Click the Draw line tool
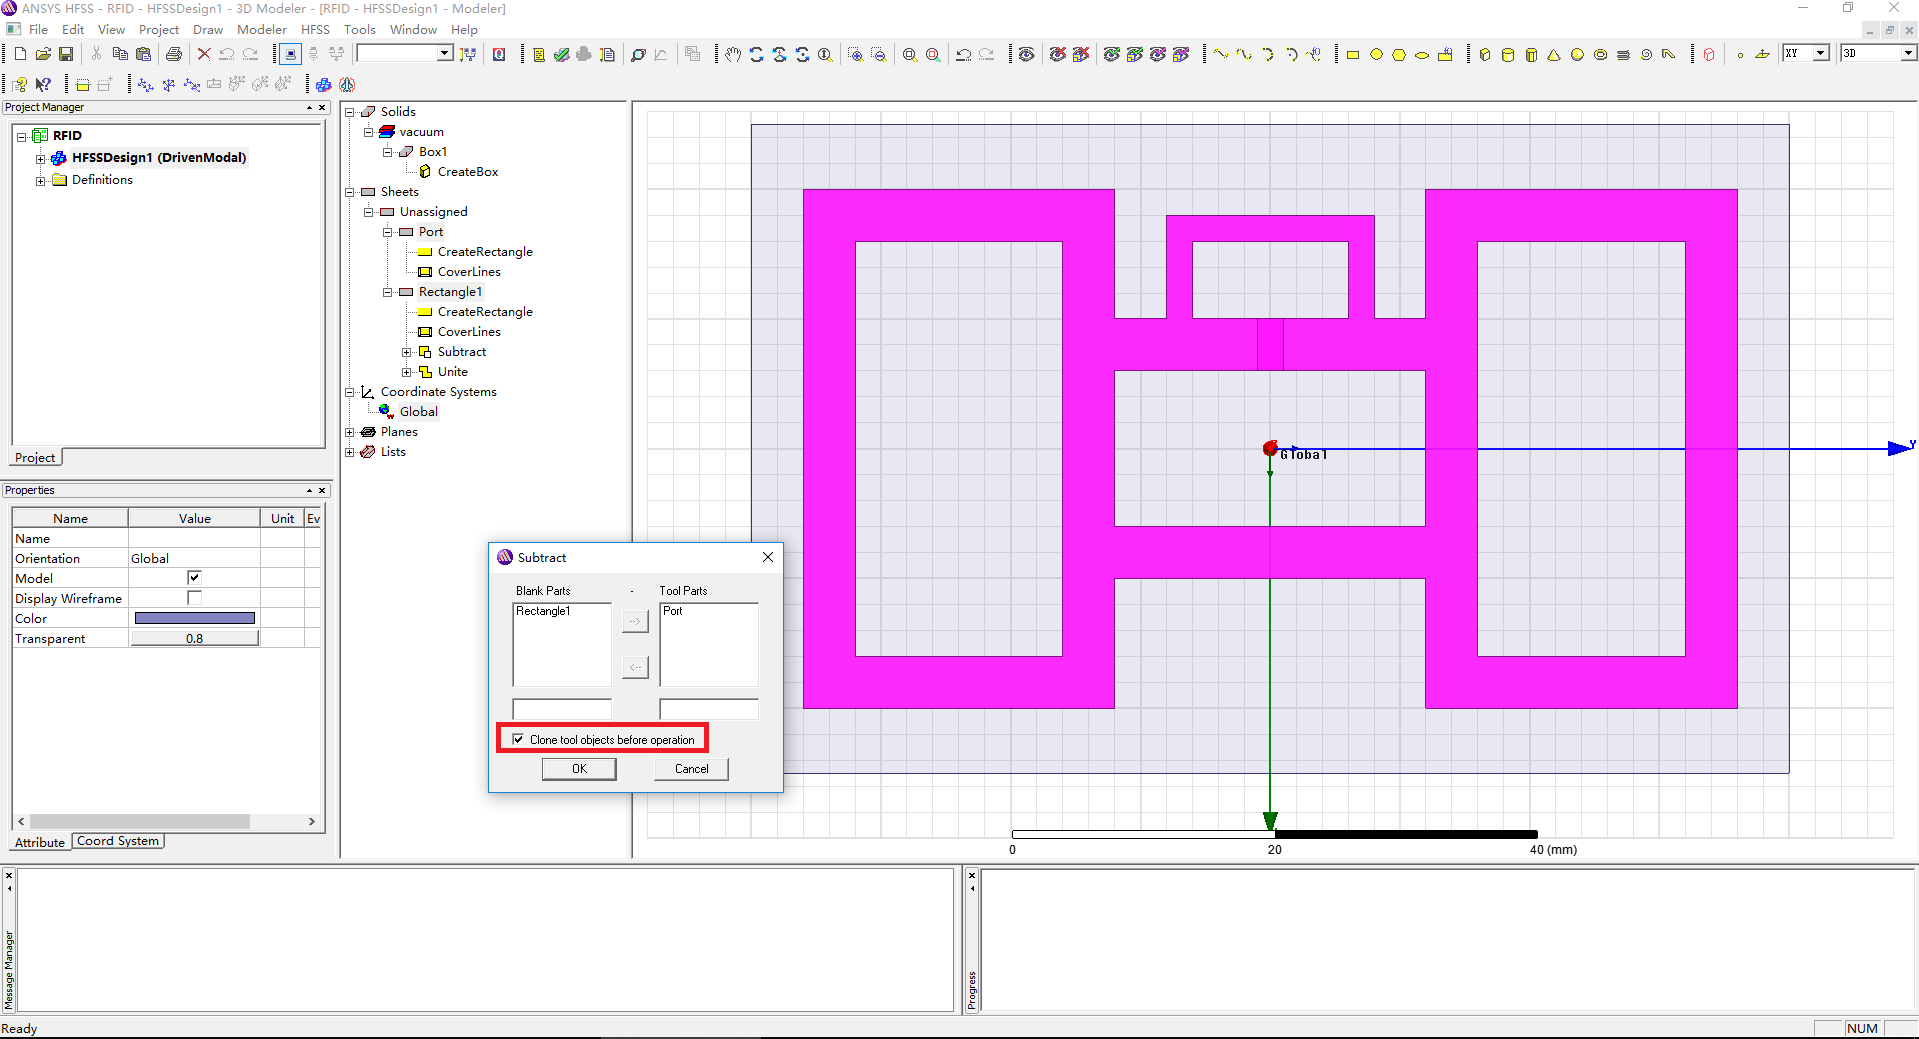 pos(1221,55)
